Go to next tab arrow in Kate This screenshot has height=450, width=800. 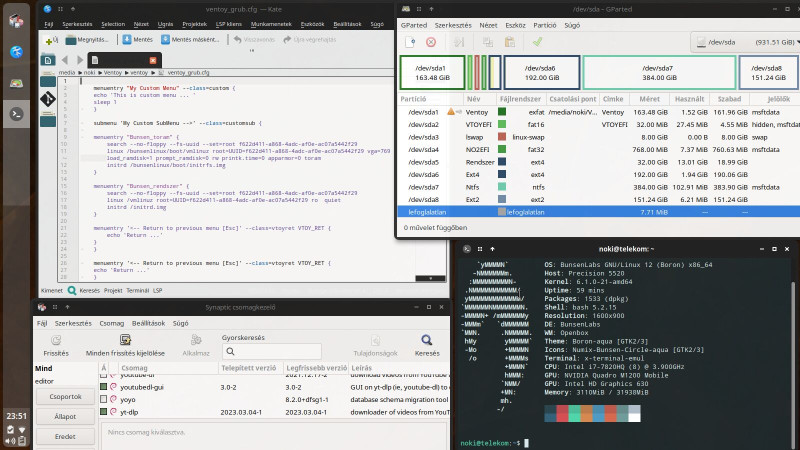click(80, 60)
